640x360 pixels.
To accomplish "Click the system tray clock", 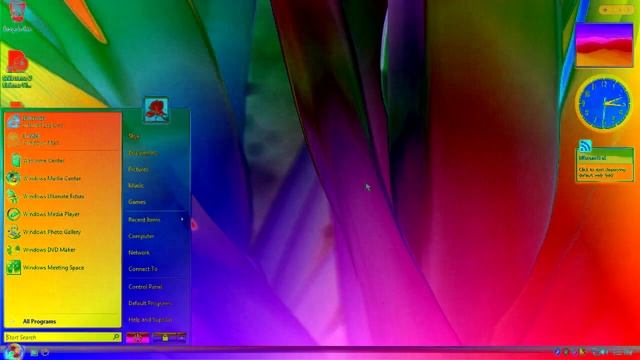I will point(624,352).
